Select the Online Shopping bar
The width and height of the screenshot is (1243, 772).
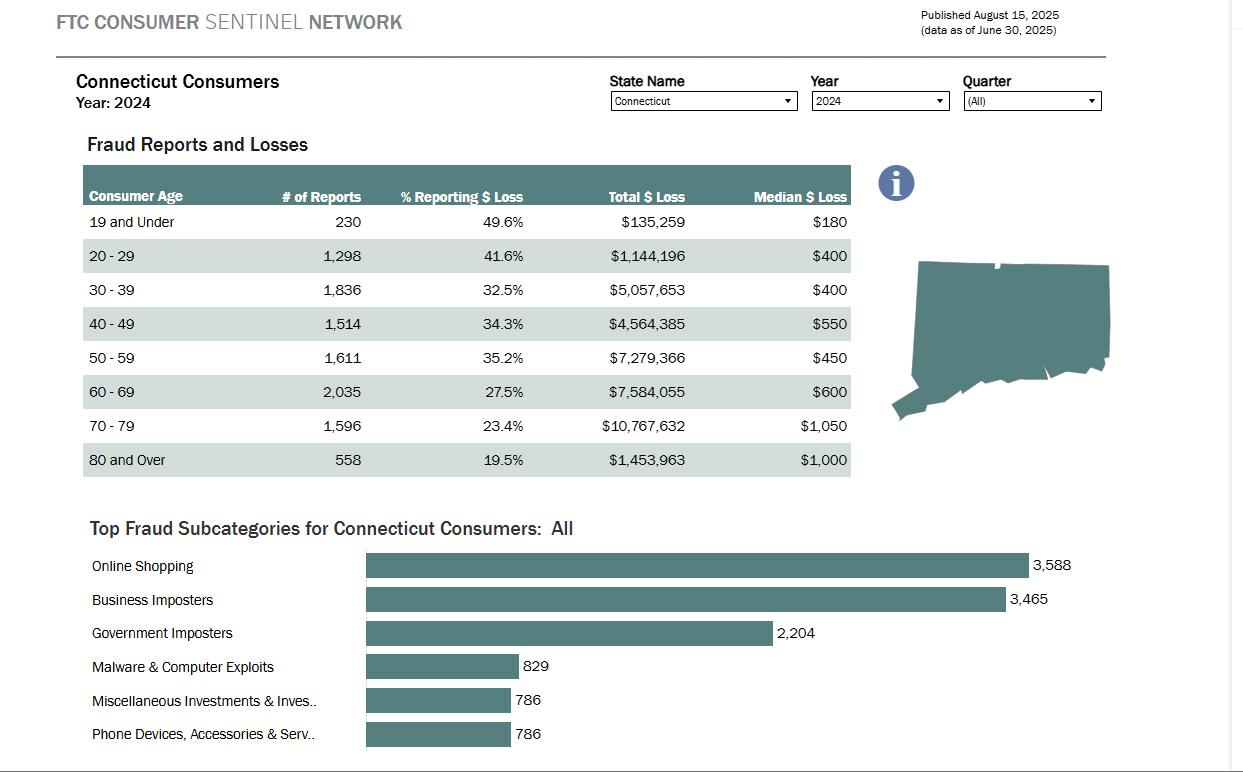pyautogui.click(x=697, y=566)
